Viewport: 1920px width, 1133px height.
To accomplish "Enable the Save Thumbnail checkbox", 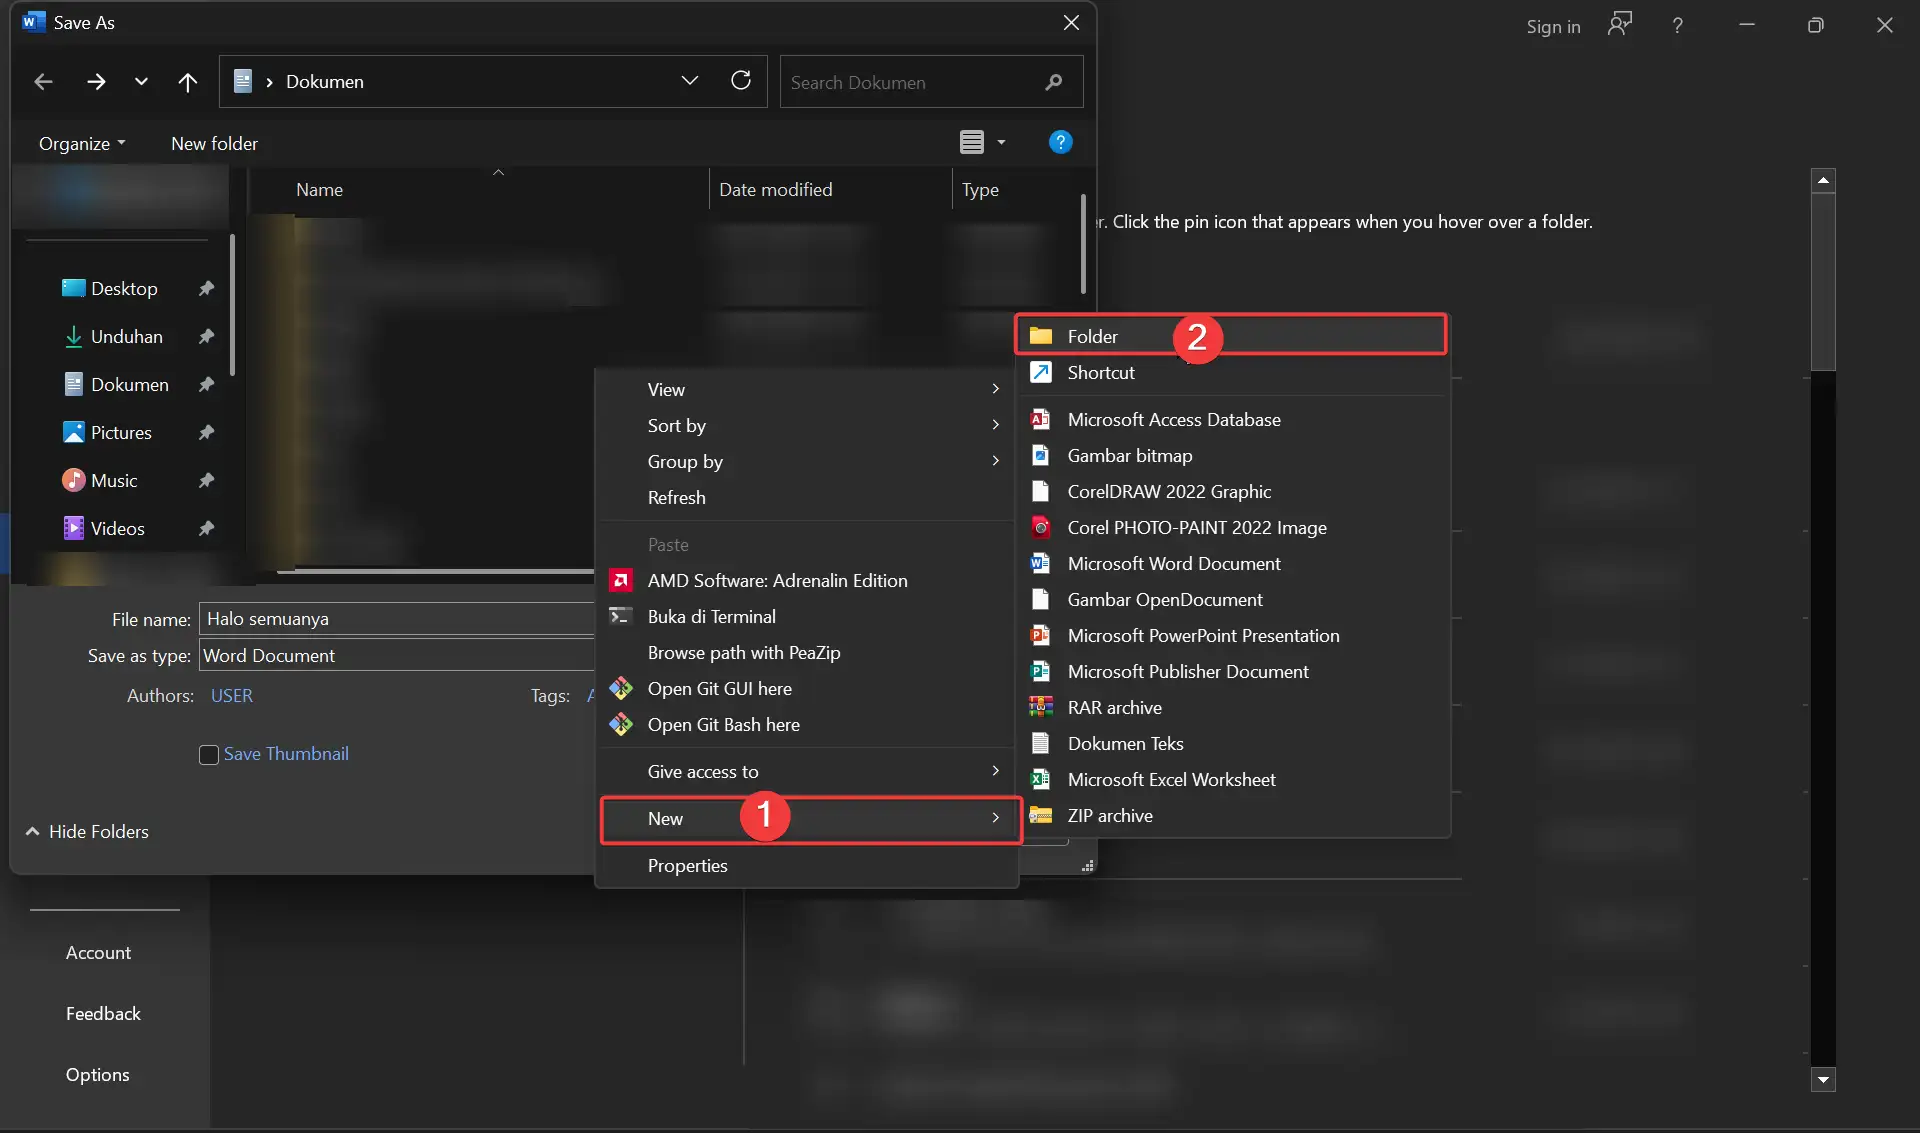I will 209,754.
